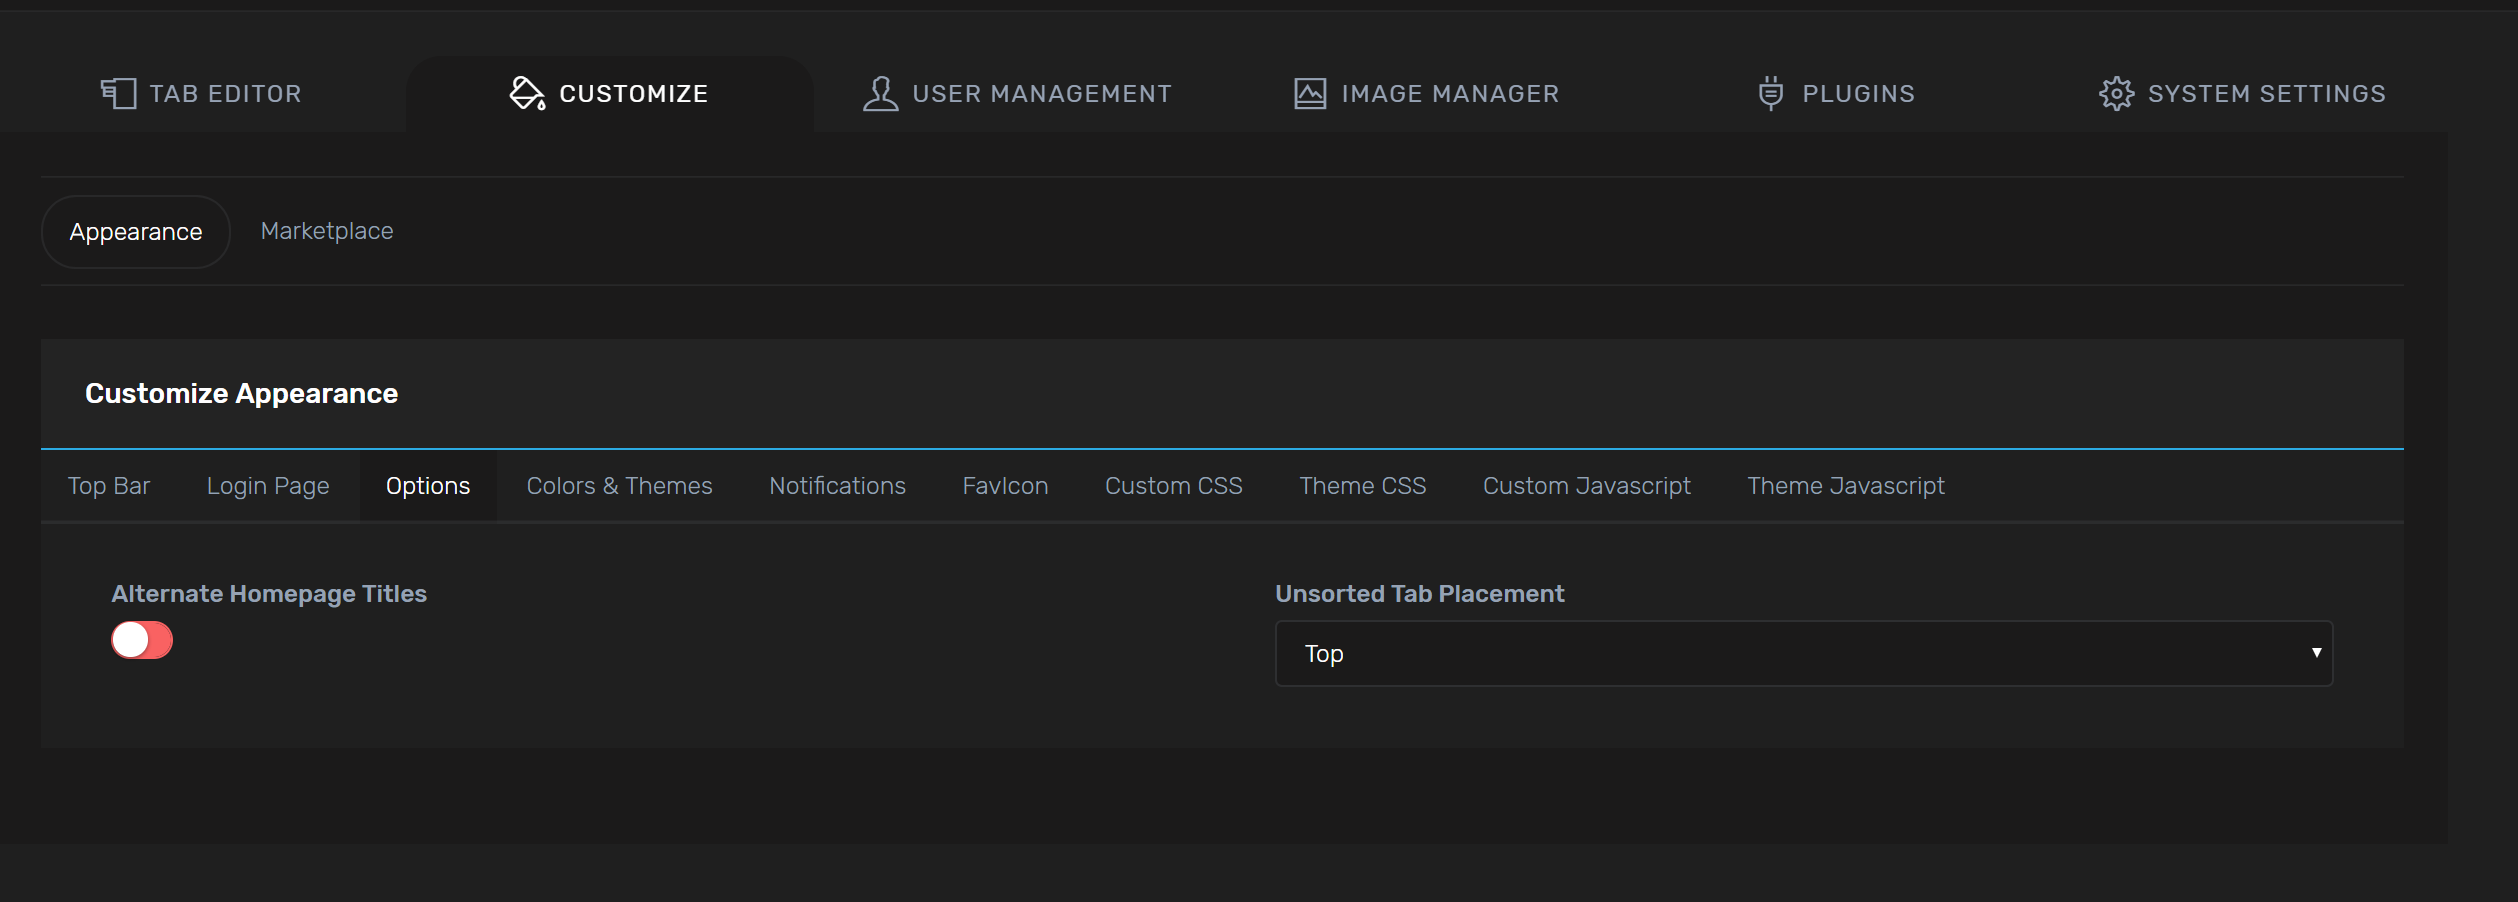Click the Plugins plug icon

pos(1770,94)
